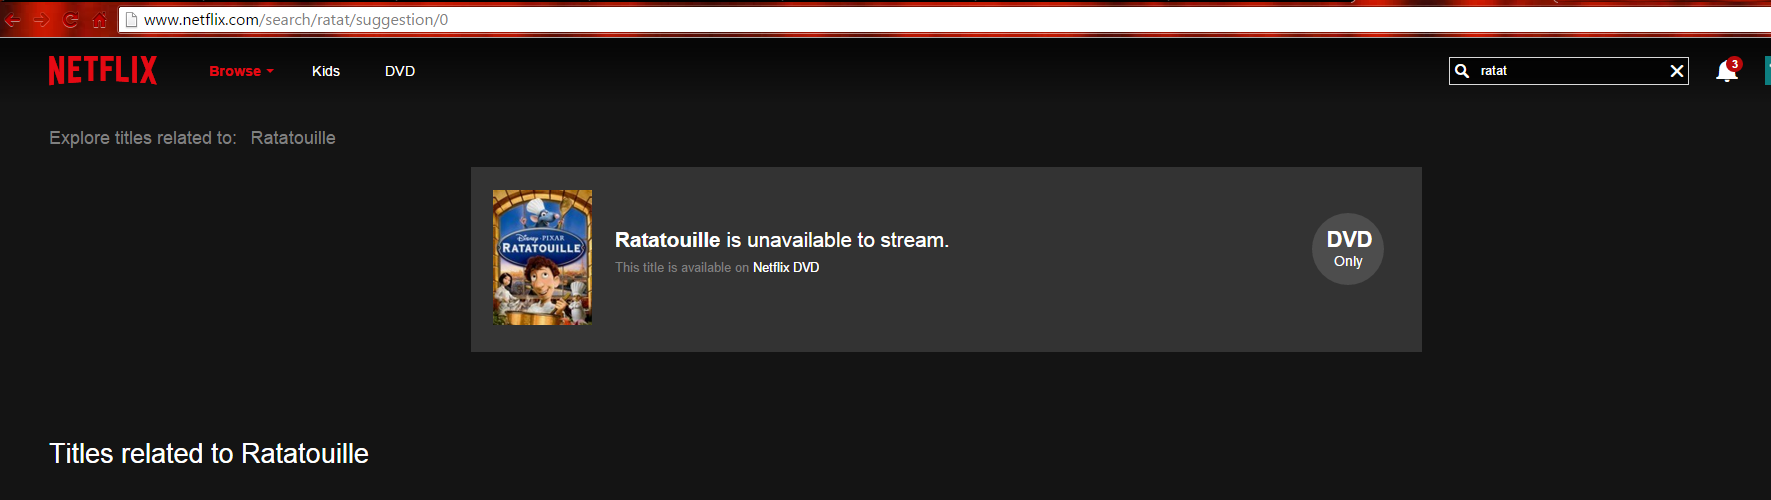Click the bold Ratatouille title text
This screenshot has width=1771, height=500.
(x=667, y=240)
